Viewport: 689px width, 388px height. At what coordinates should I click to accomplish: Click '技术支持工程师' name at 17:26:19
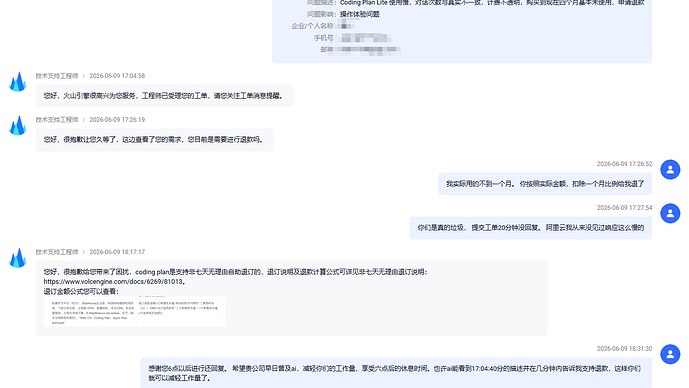(x=57, y=120)
